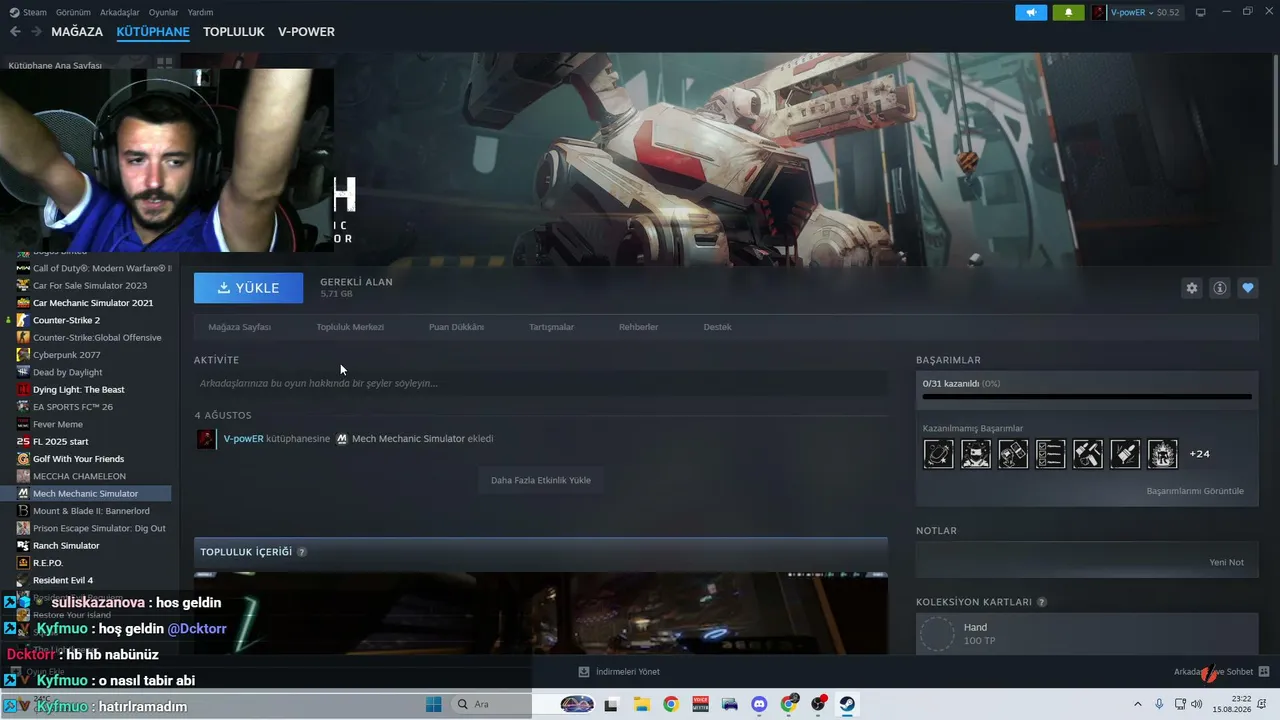Open the Hand collectible card
Screen dimensions: 1280x720
[x=1087, y=634]
